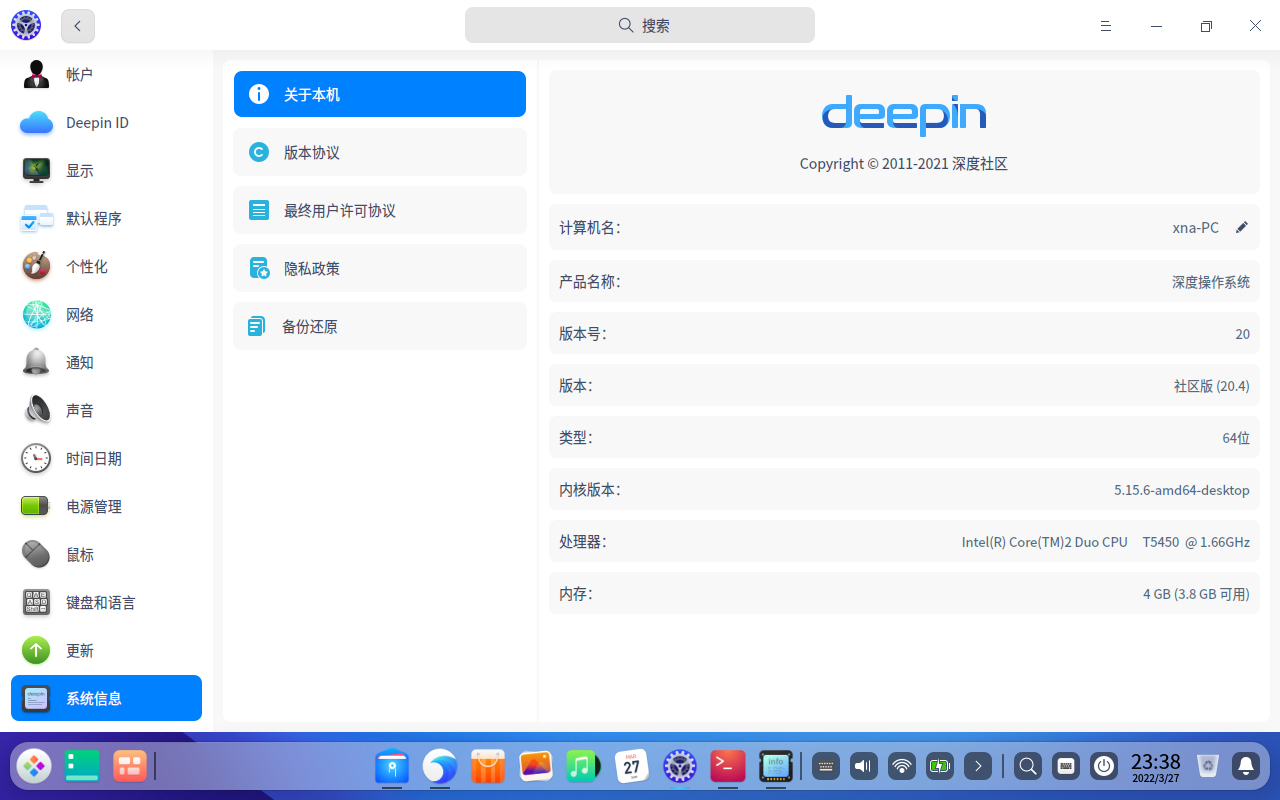
Task: Click the 搜索 search field
Action: coord(640,26)
